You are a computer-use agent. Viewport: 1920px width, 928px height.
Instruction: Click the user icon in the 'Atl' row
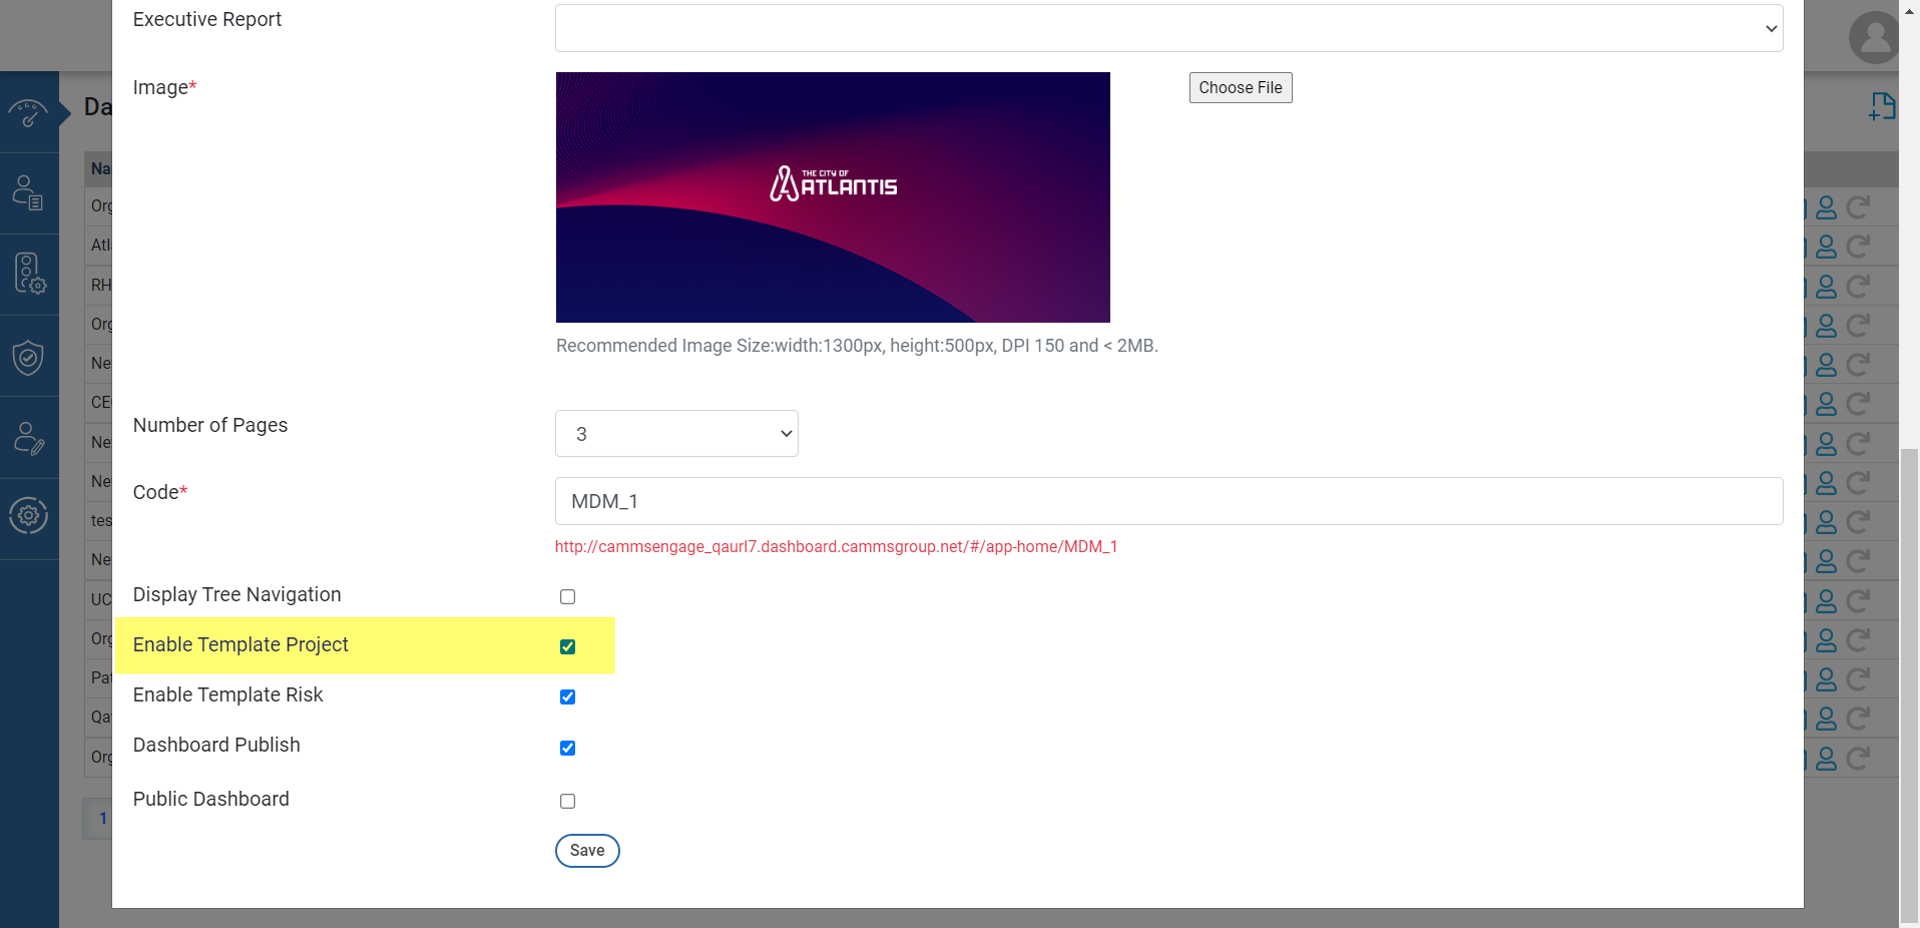pos(1826,246)
